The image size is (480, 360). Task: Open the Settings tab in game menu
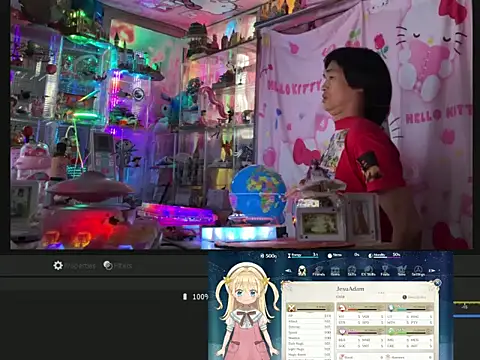(418, 271)
